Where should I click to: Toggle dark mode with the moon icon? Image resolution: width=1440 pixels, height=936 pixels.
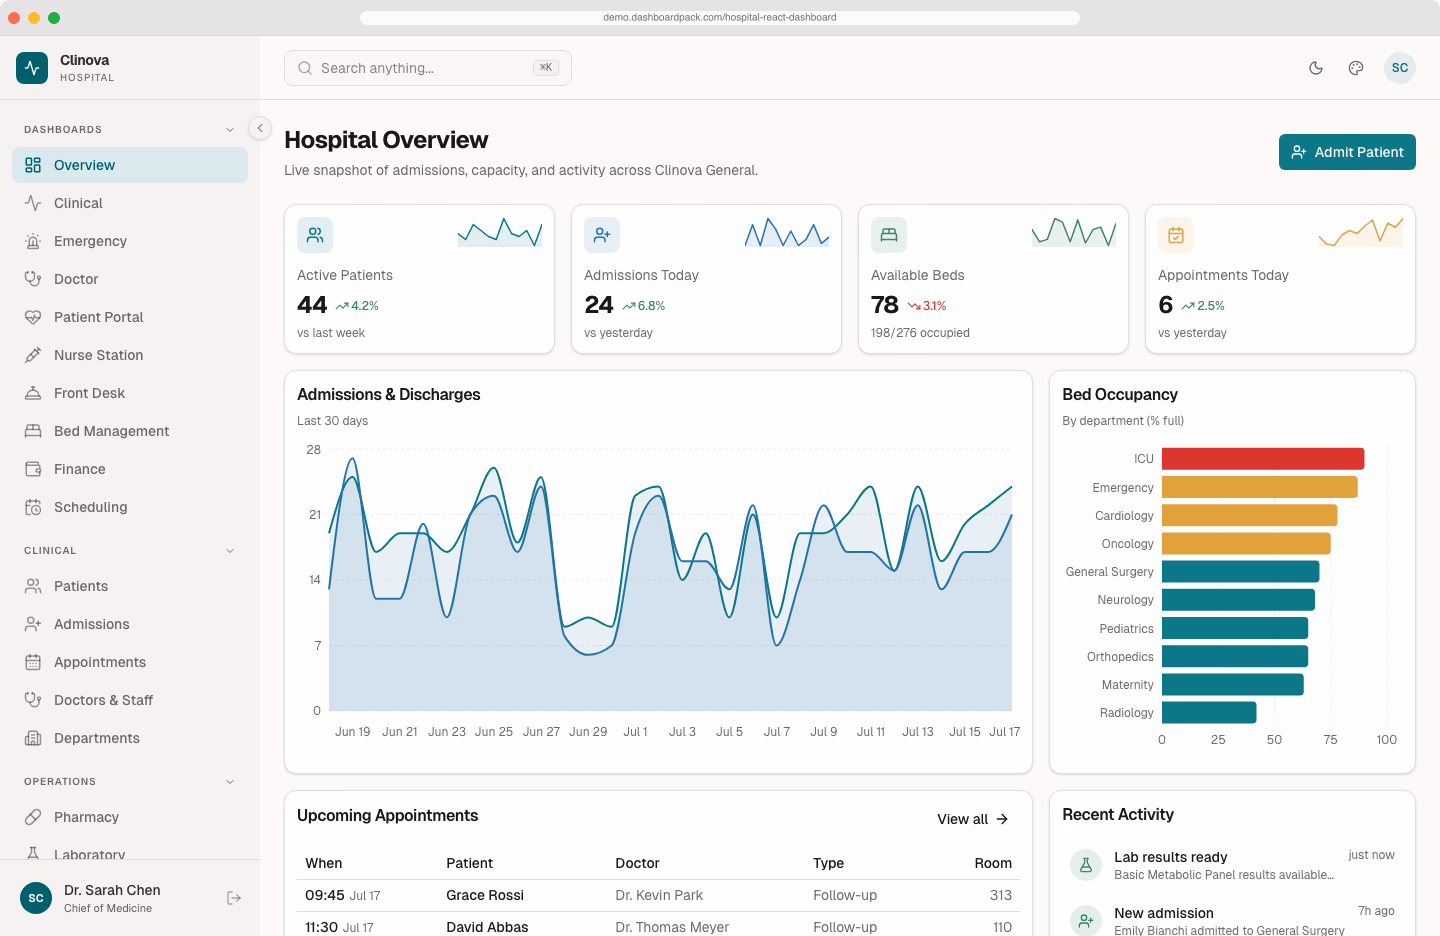pyautogui.click(x=1316, y=68)
